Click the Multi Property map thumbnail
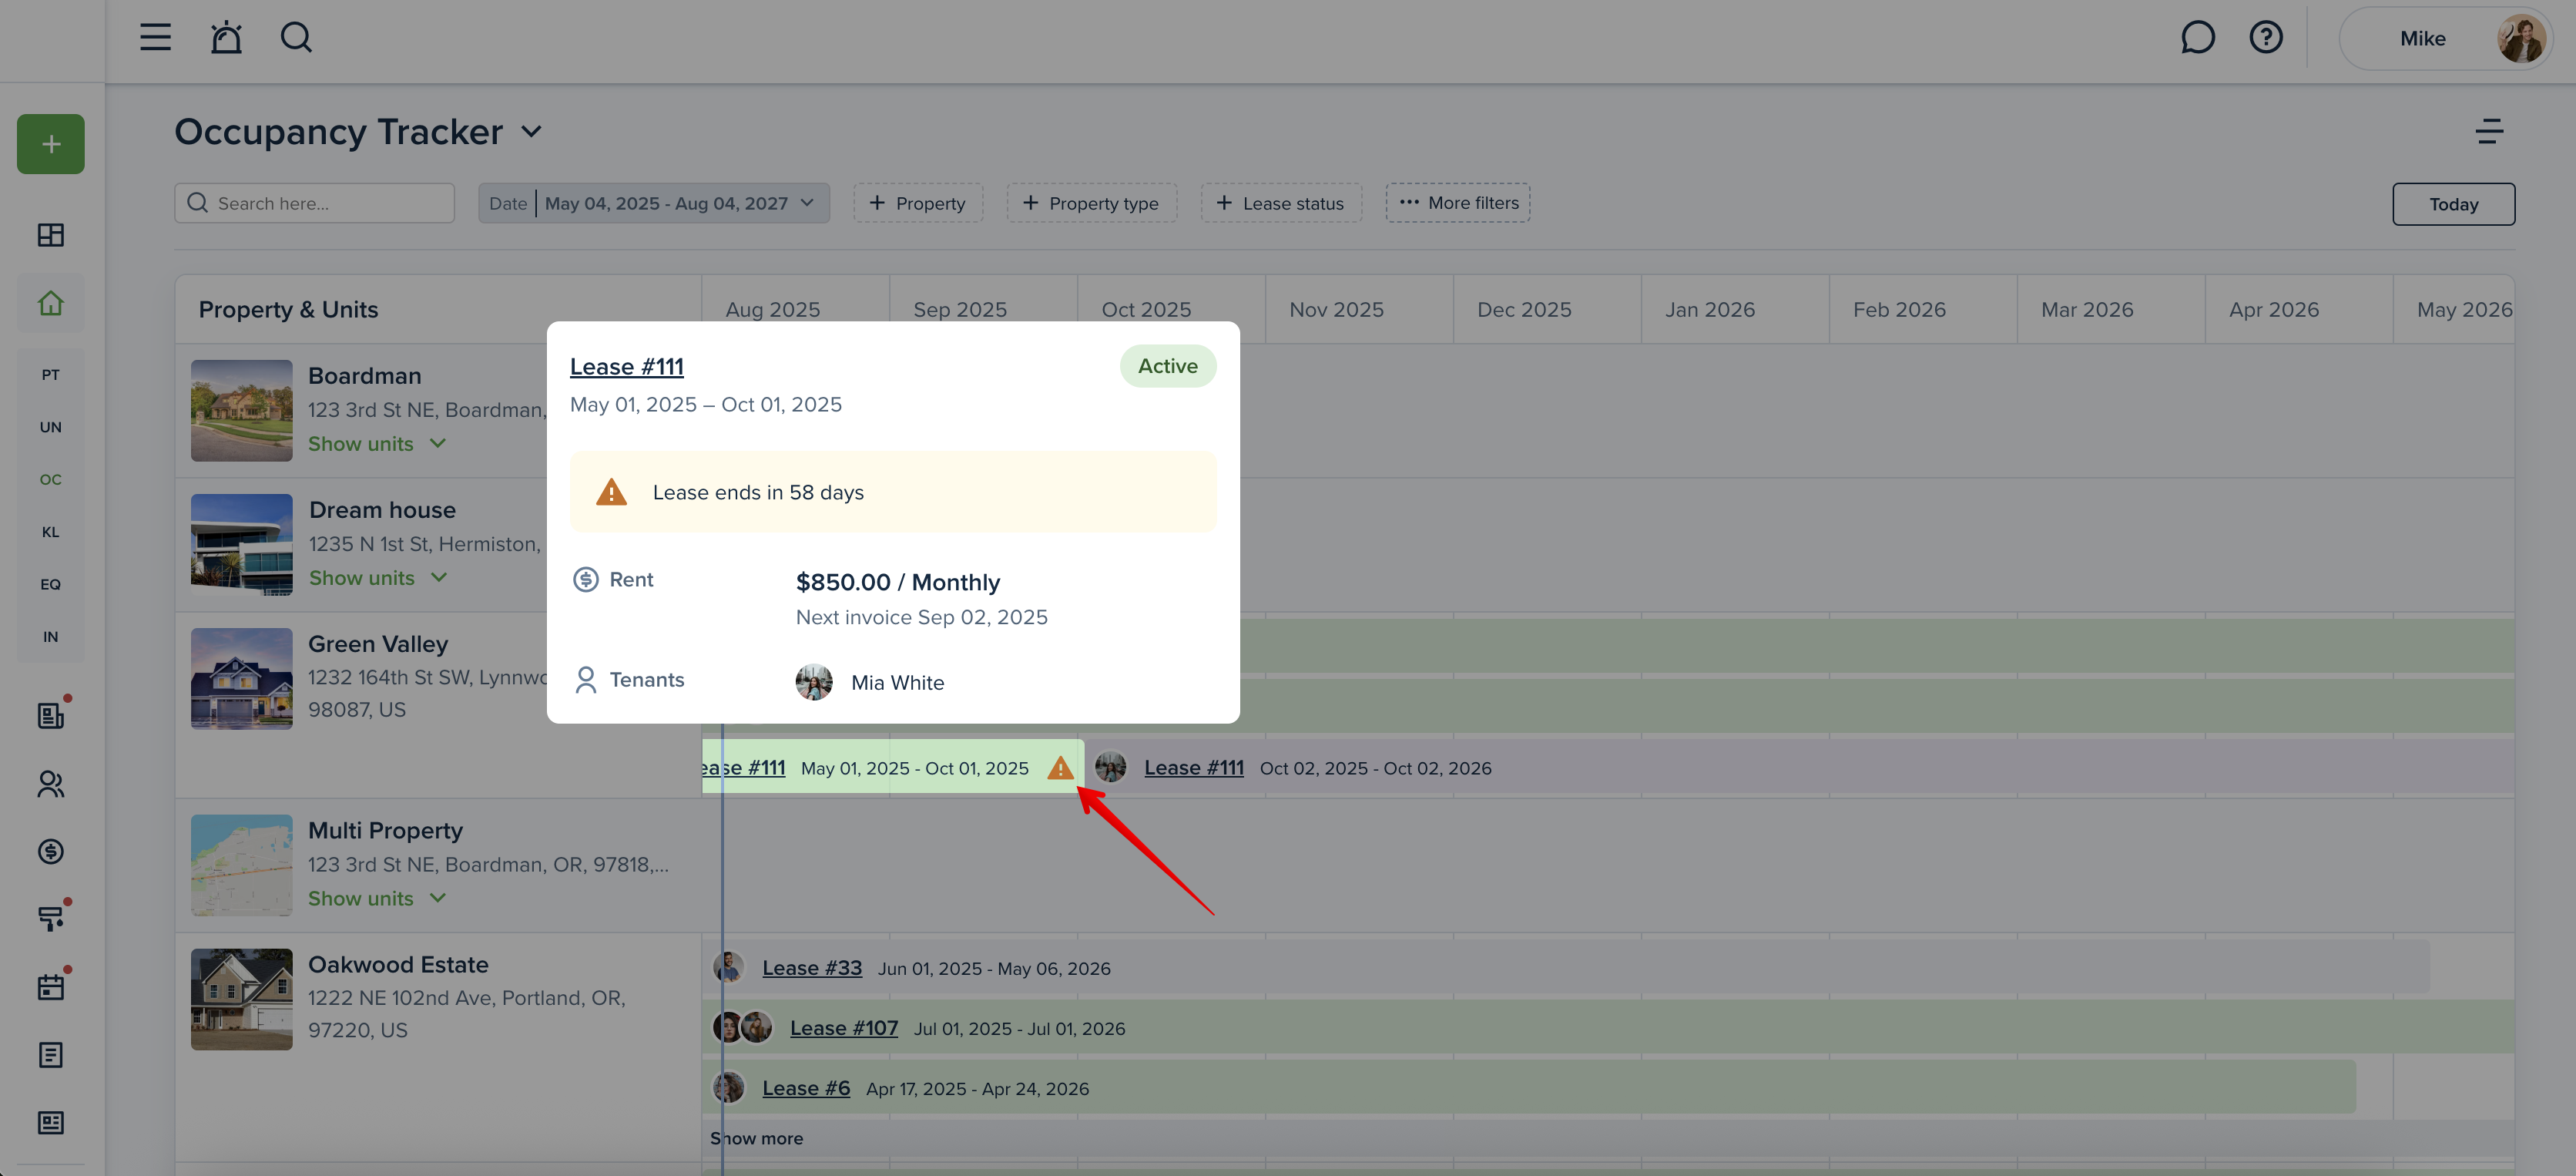Image resolution: width=2576 pixels, height=1176 pixels. pos(242,866)
